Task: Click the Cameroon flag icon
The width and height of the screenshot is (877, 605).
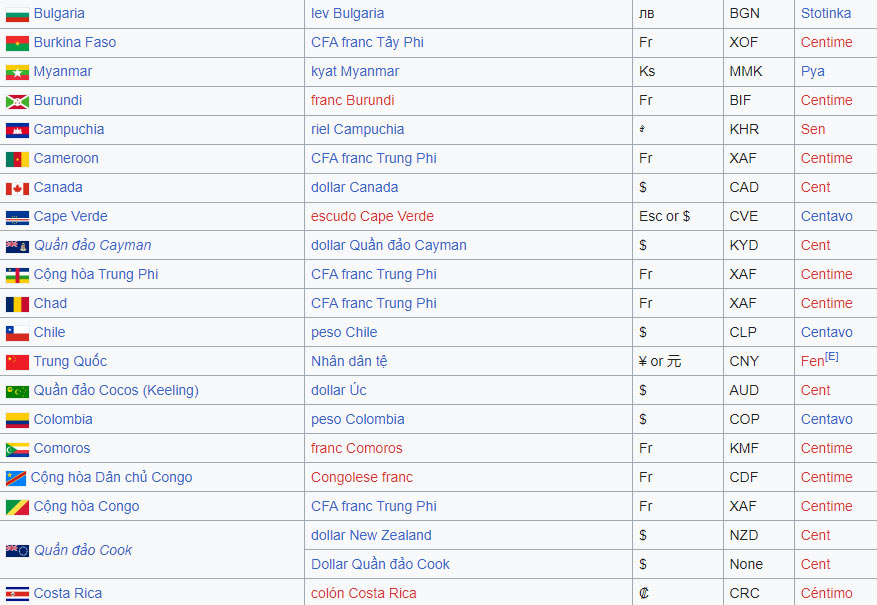Action: pyautogui.click(x=16, y=159)
